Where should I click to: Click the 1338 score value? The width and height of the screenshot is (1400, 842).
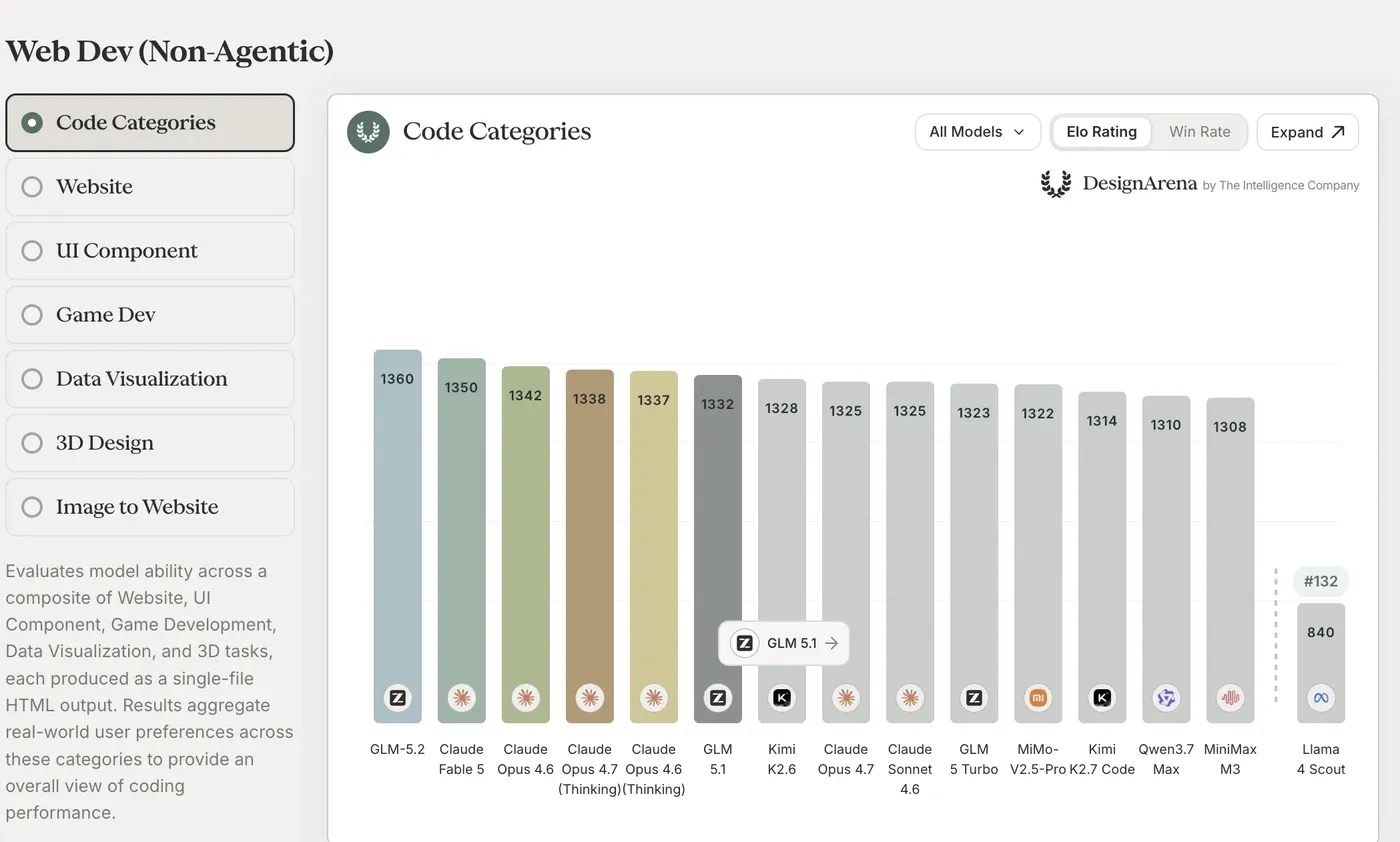[589, 399]
